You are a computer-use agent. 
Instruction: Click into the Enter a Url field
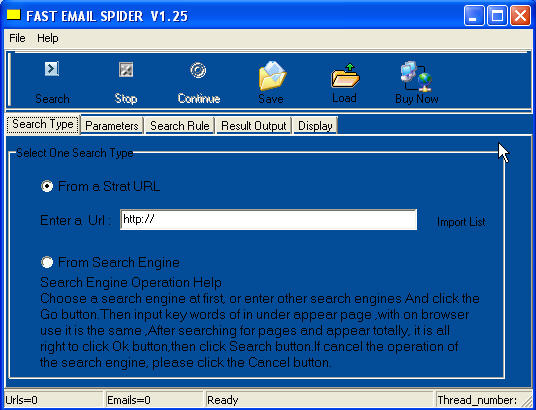269,220
